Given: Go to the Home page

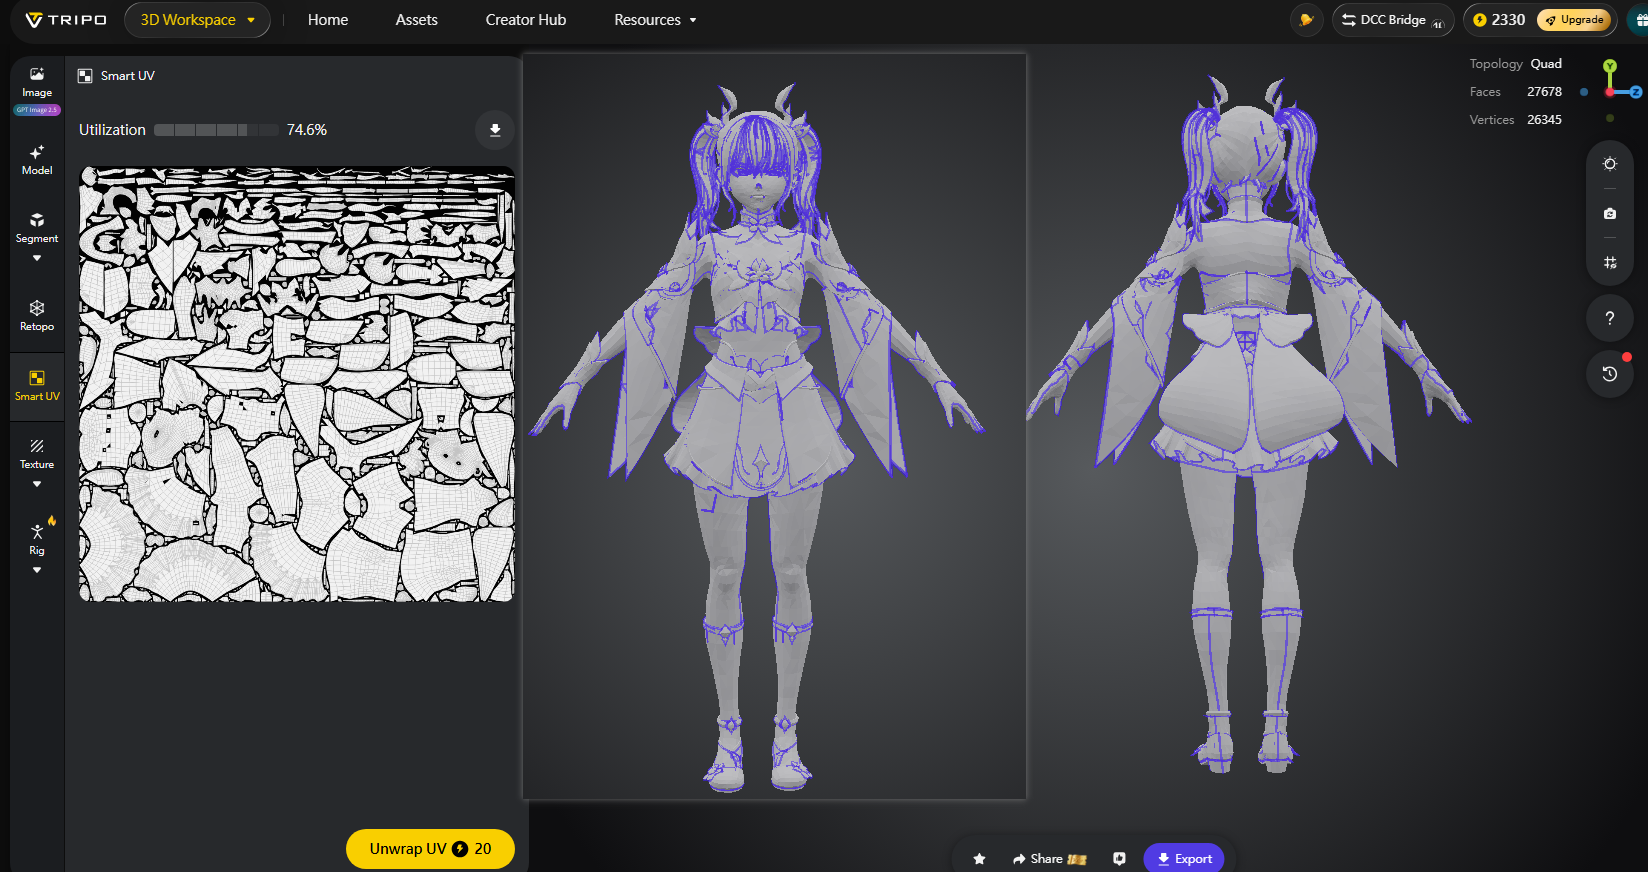Looking at the screenshot, I should [328, 20].
